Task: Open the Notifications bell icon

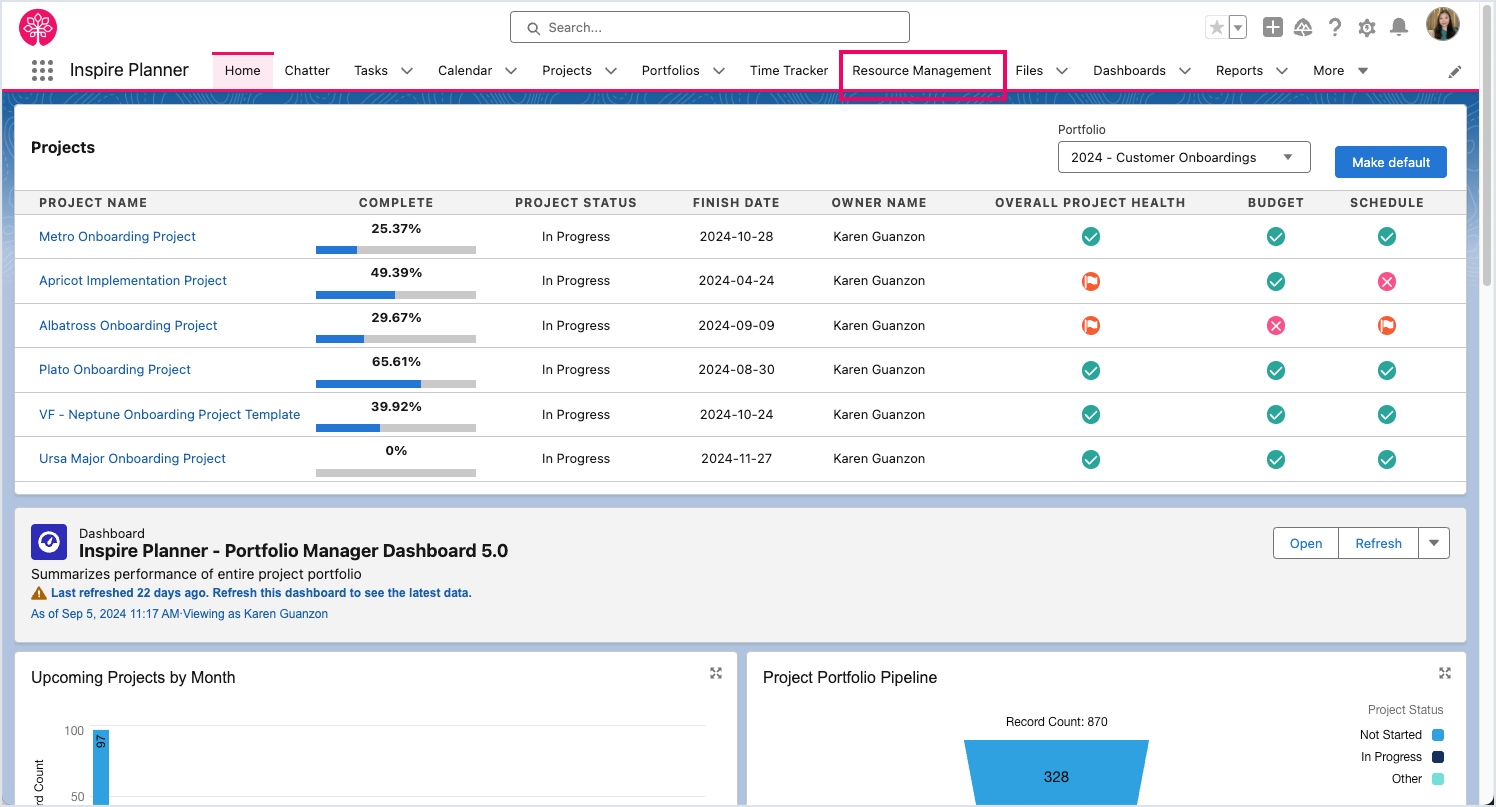Action: (1399, 28)
